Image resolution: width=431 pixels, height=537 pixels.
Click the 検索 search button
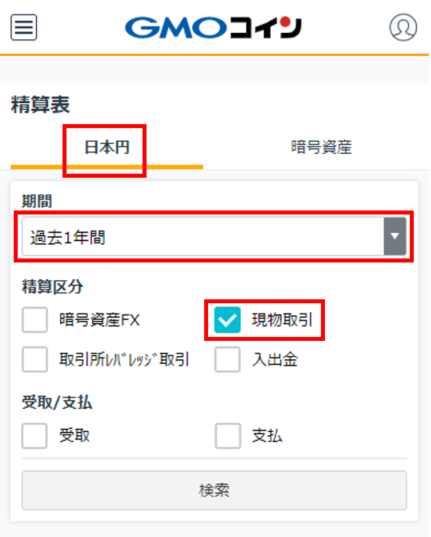coord(214,490)
